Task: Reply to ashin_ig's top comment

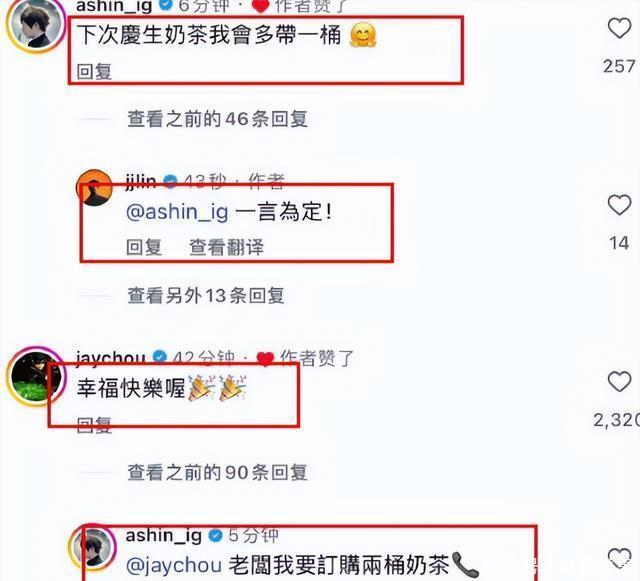Action: pos(94,71)
